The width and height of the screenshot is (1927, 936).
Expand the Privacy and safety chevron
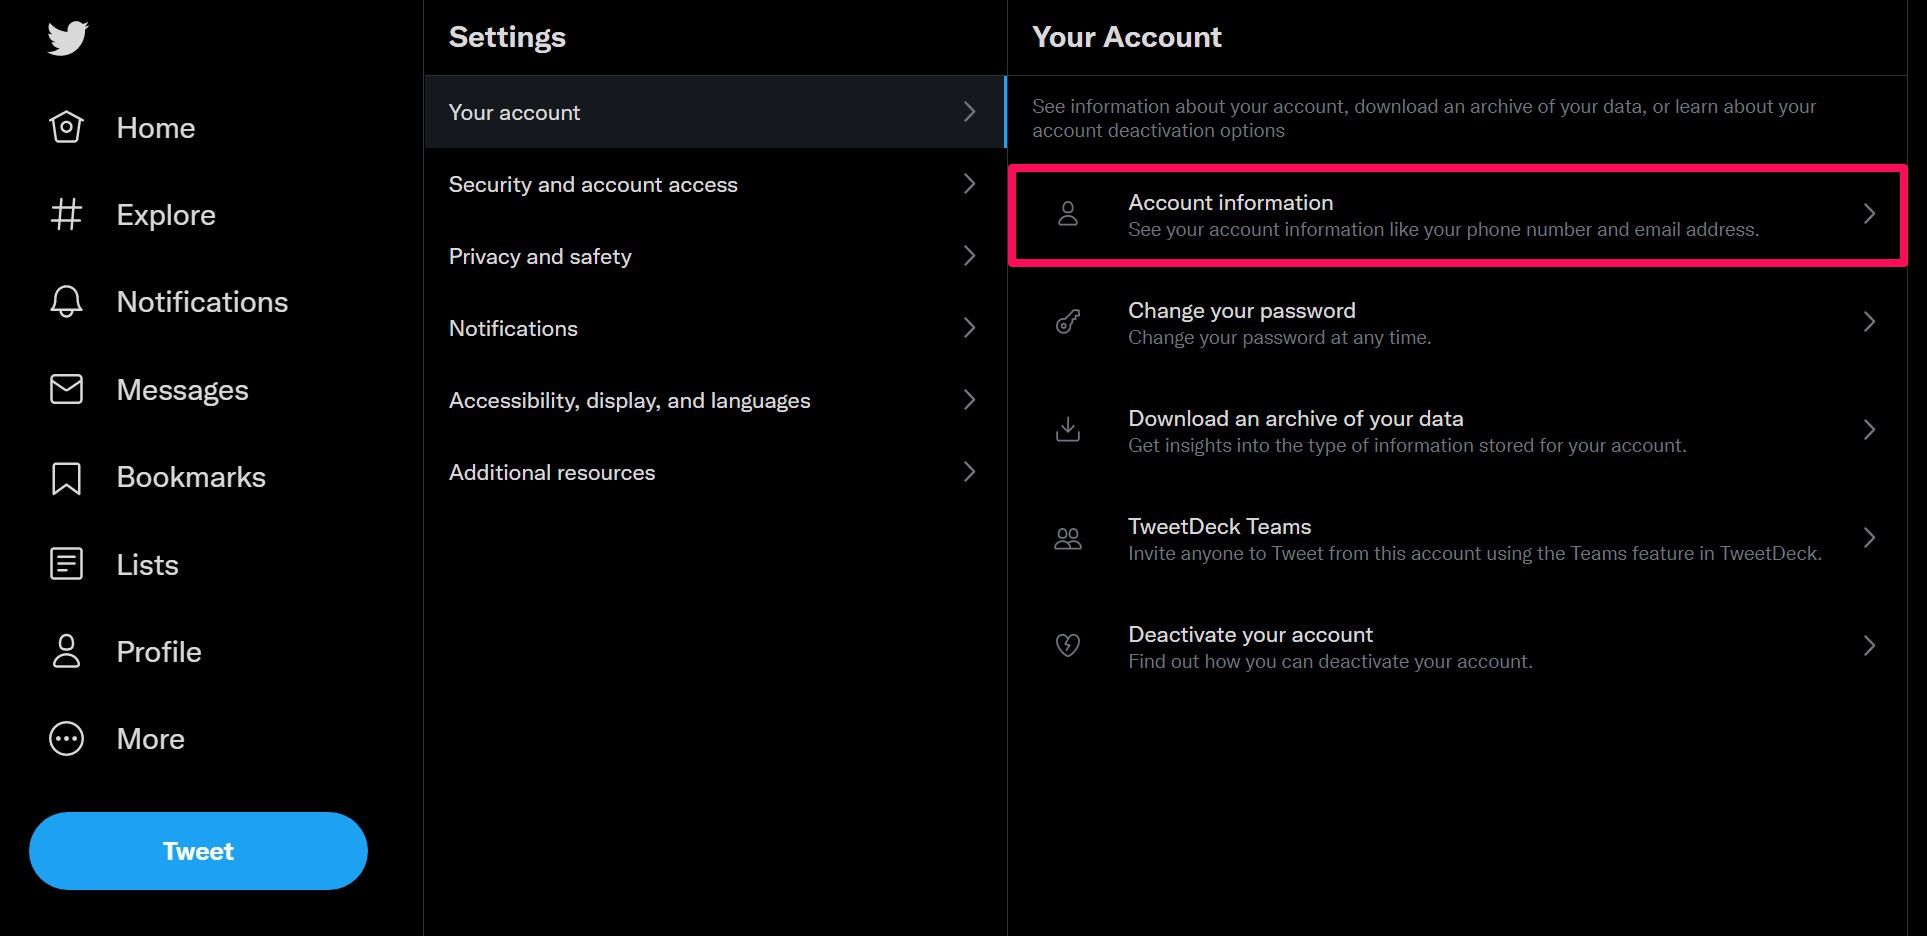point(968,256)
